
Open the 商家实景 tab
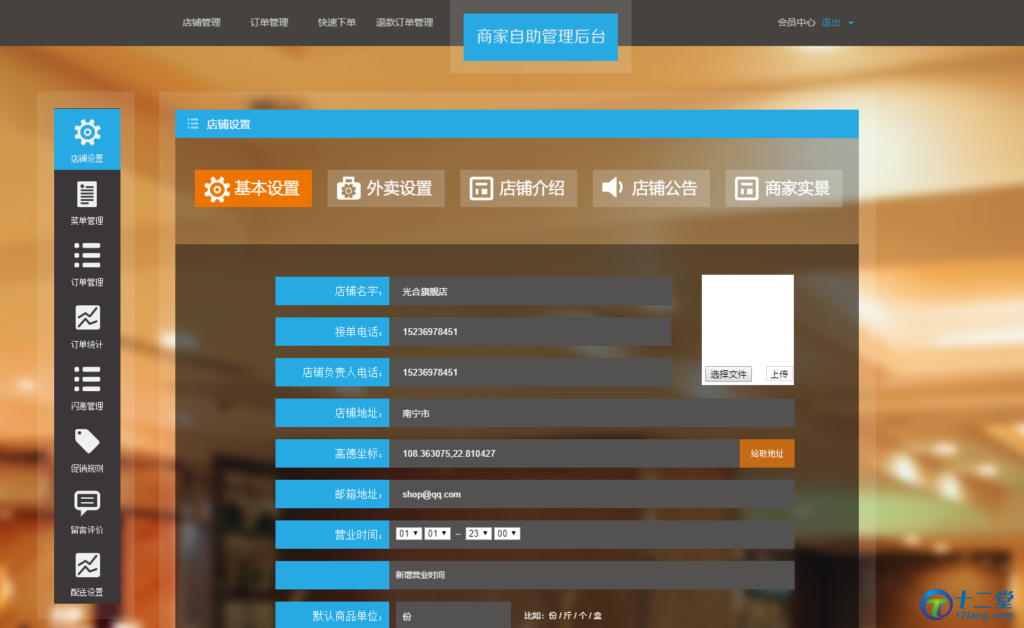(784, 188)
